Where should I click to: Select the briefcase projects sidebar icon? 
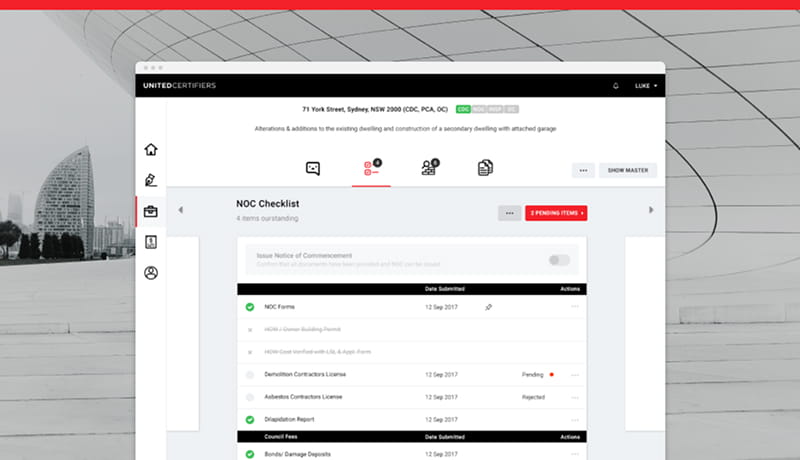coord(151,211)
